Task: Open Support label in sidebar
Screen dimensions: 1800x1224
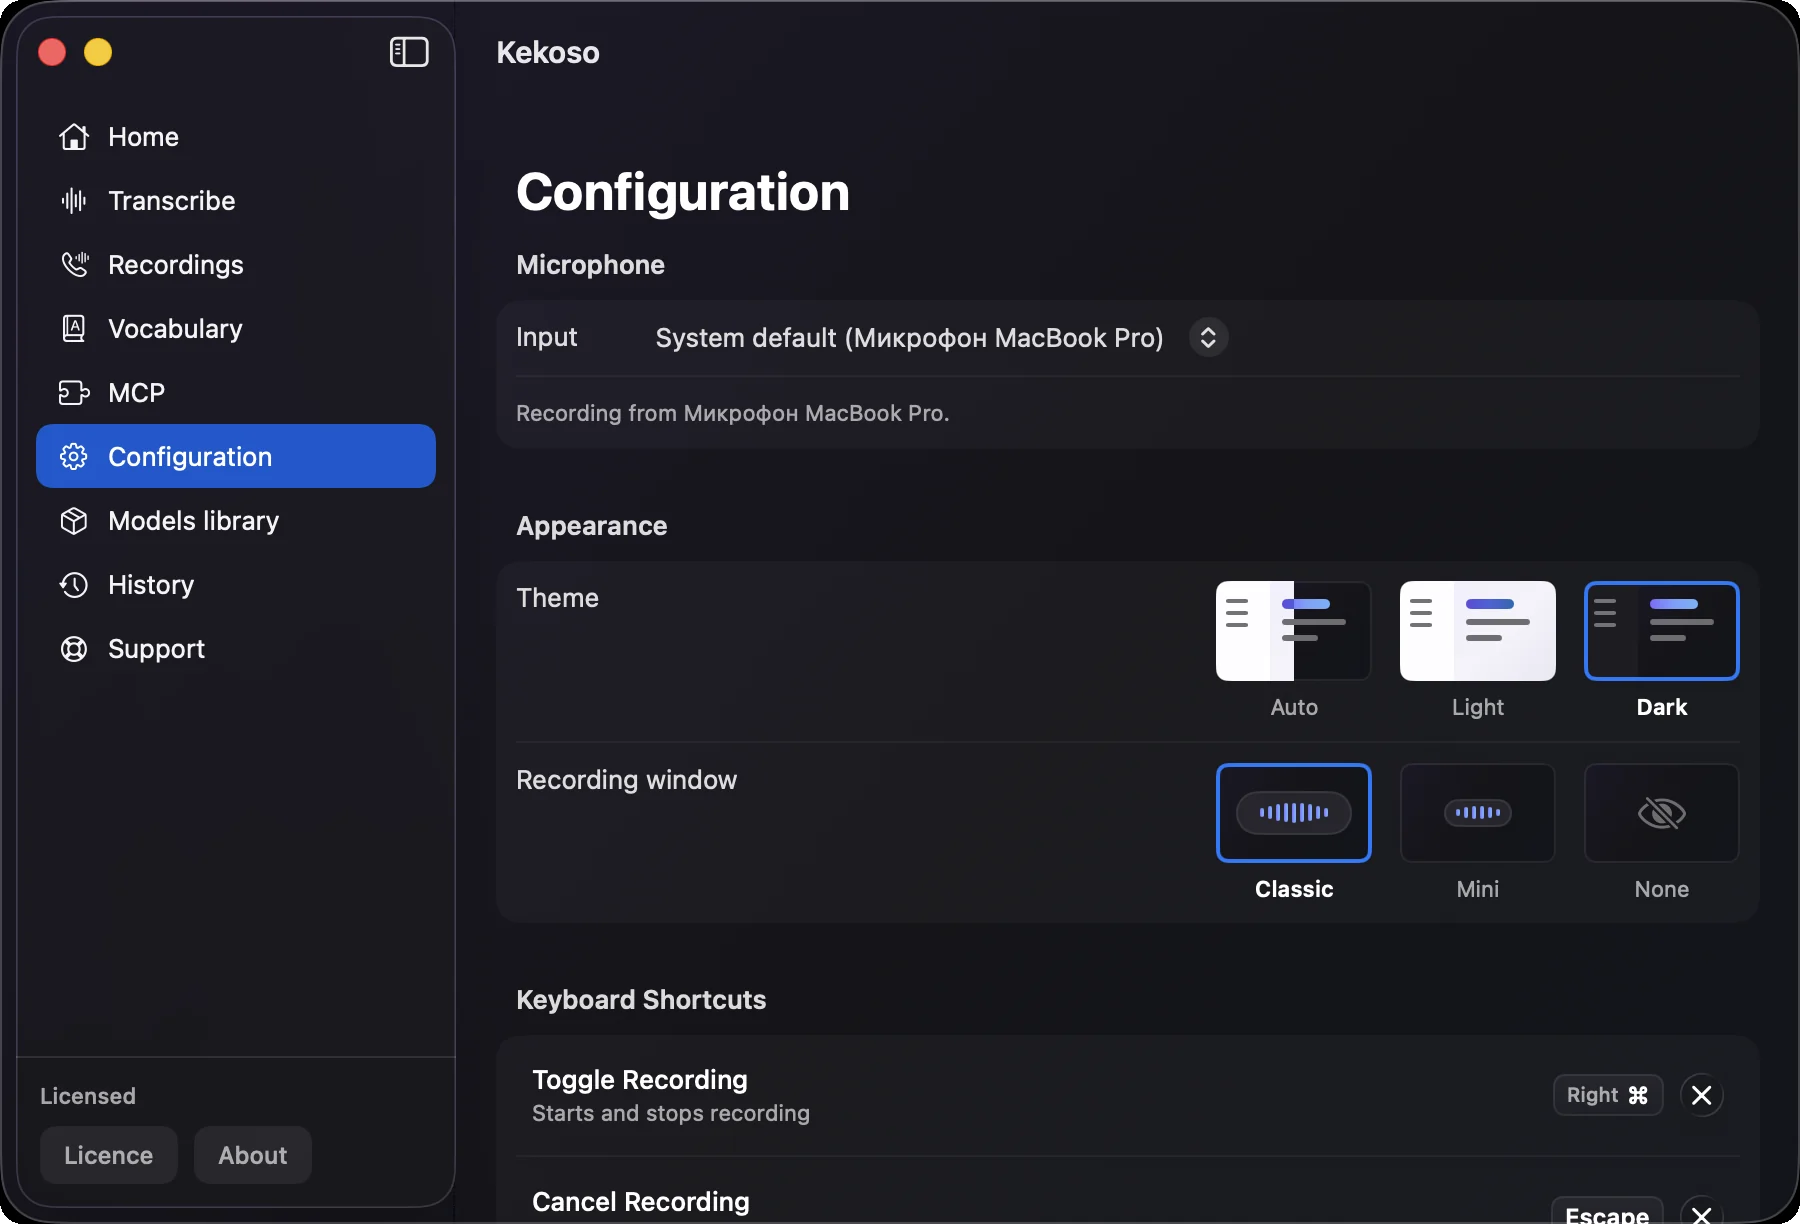Action: tap(156, 649)
